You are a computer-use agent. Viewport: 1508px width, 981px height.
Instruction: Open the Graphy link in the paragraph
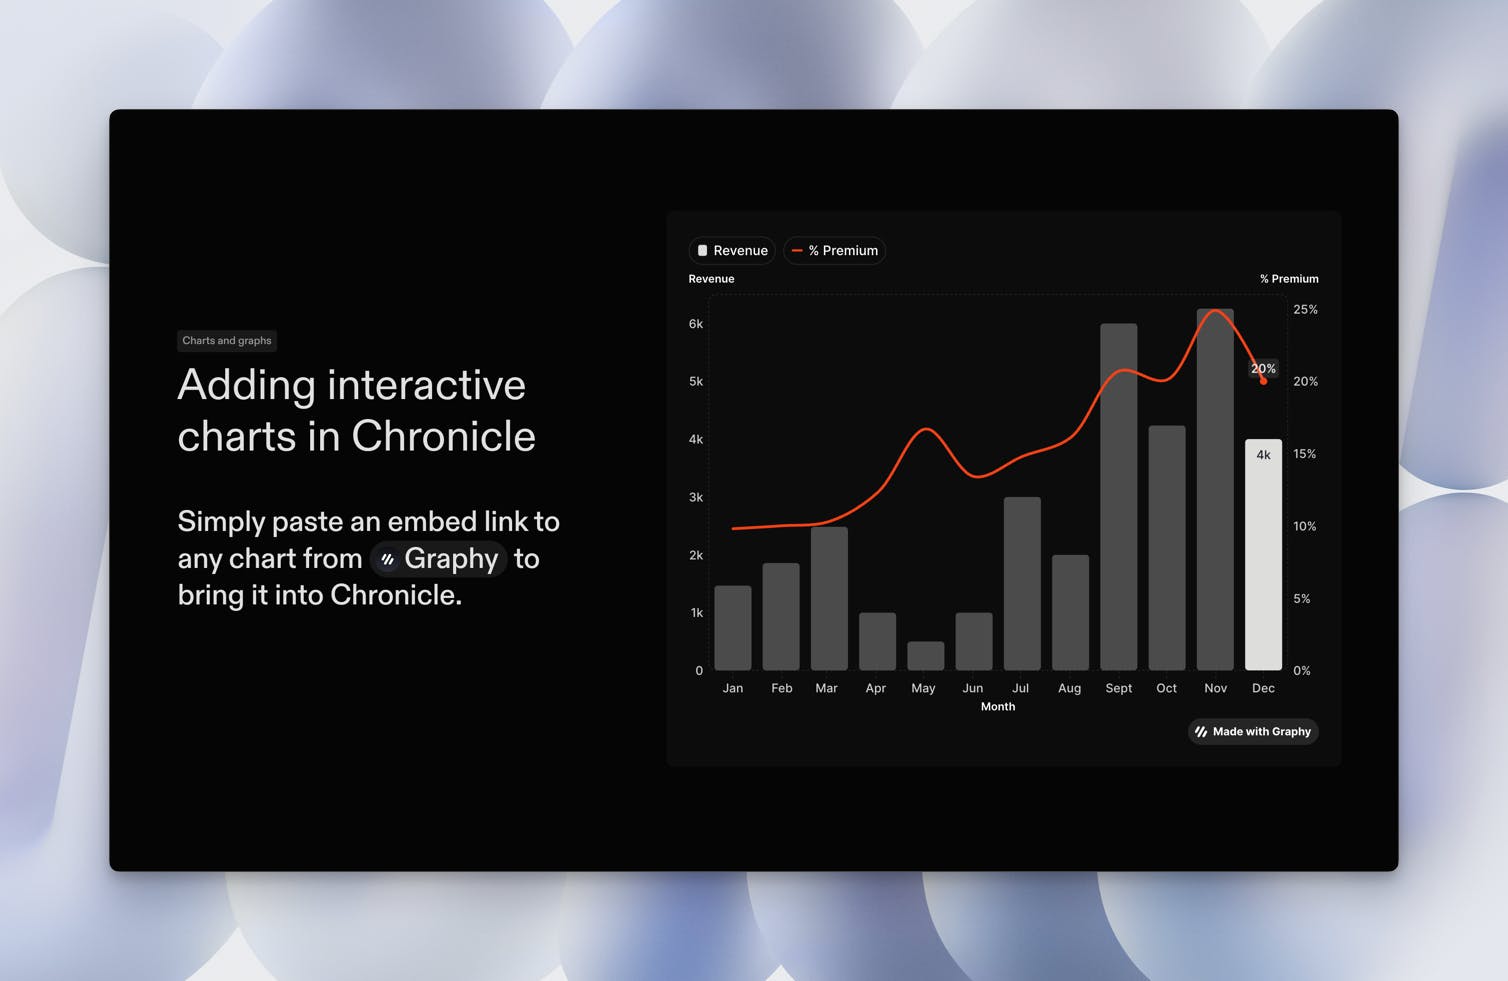(440, 559)
